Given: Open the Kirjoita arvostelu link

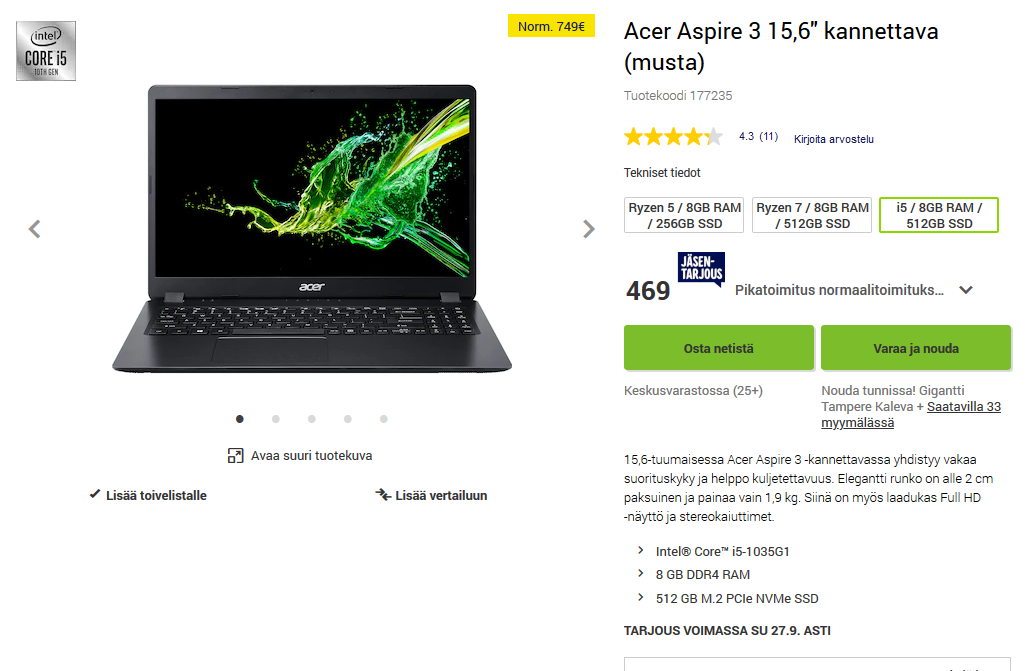Looking at the screenshot, I should (834, 139).
